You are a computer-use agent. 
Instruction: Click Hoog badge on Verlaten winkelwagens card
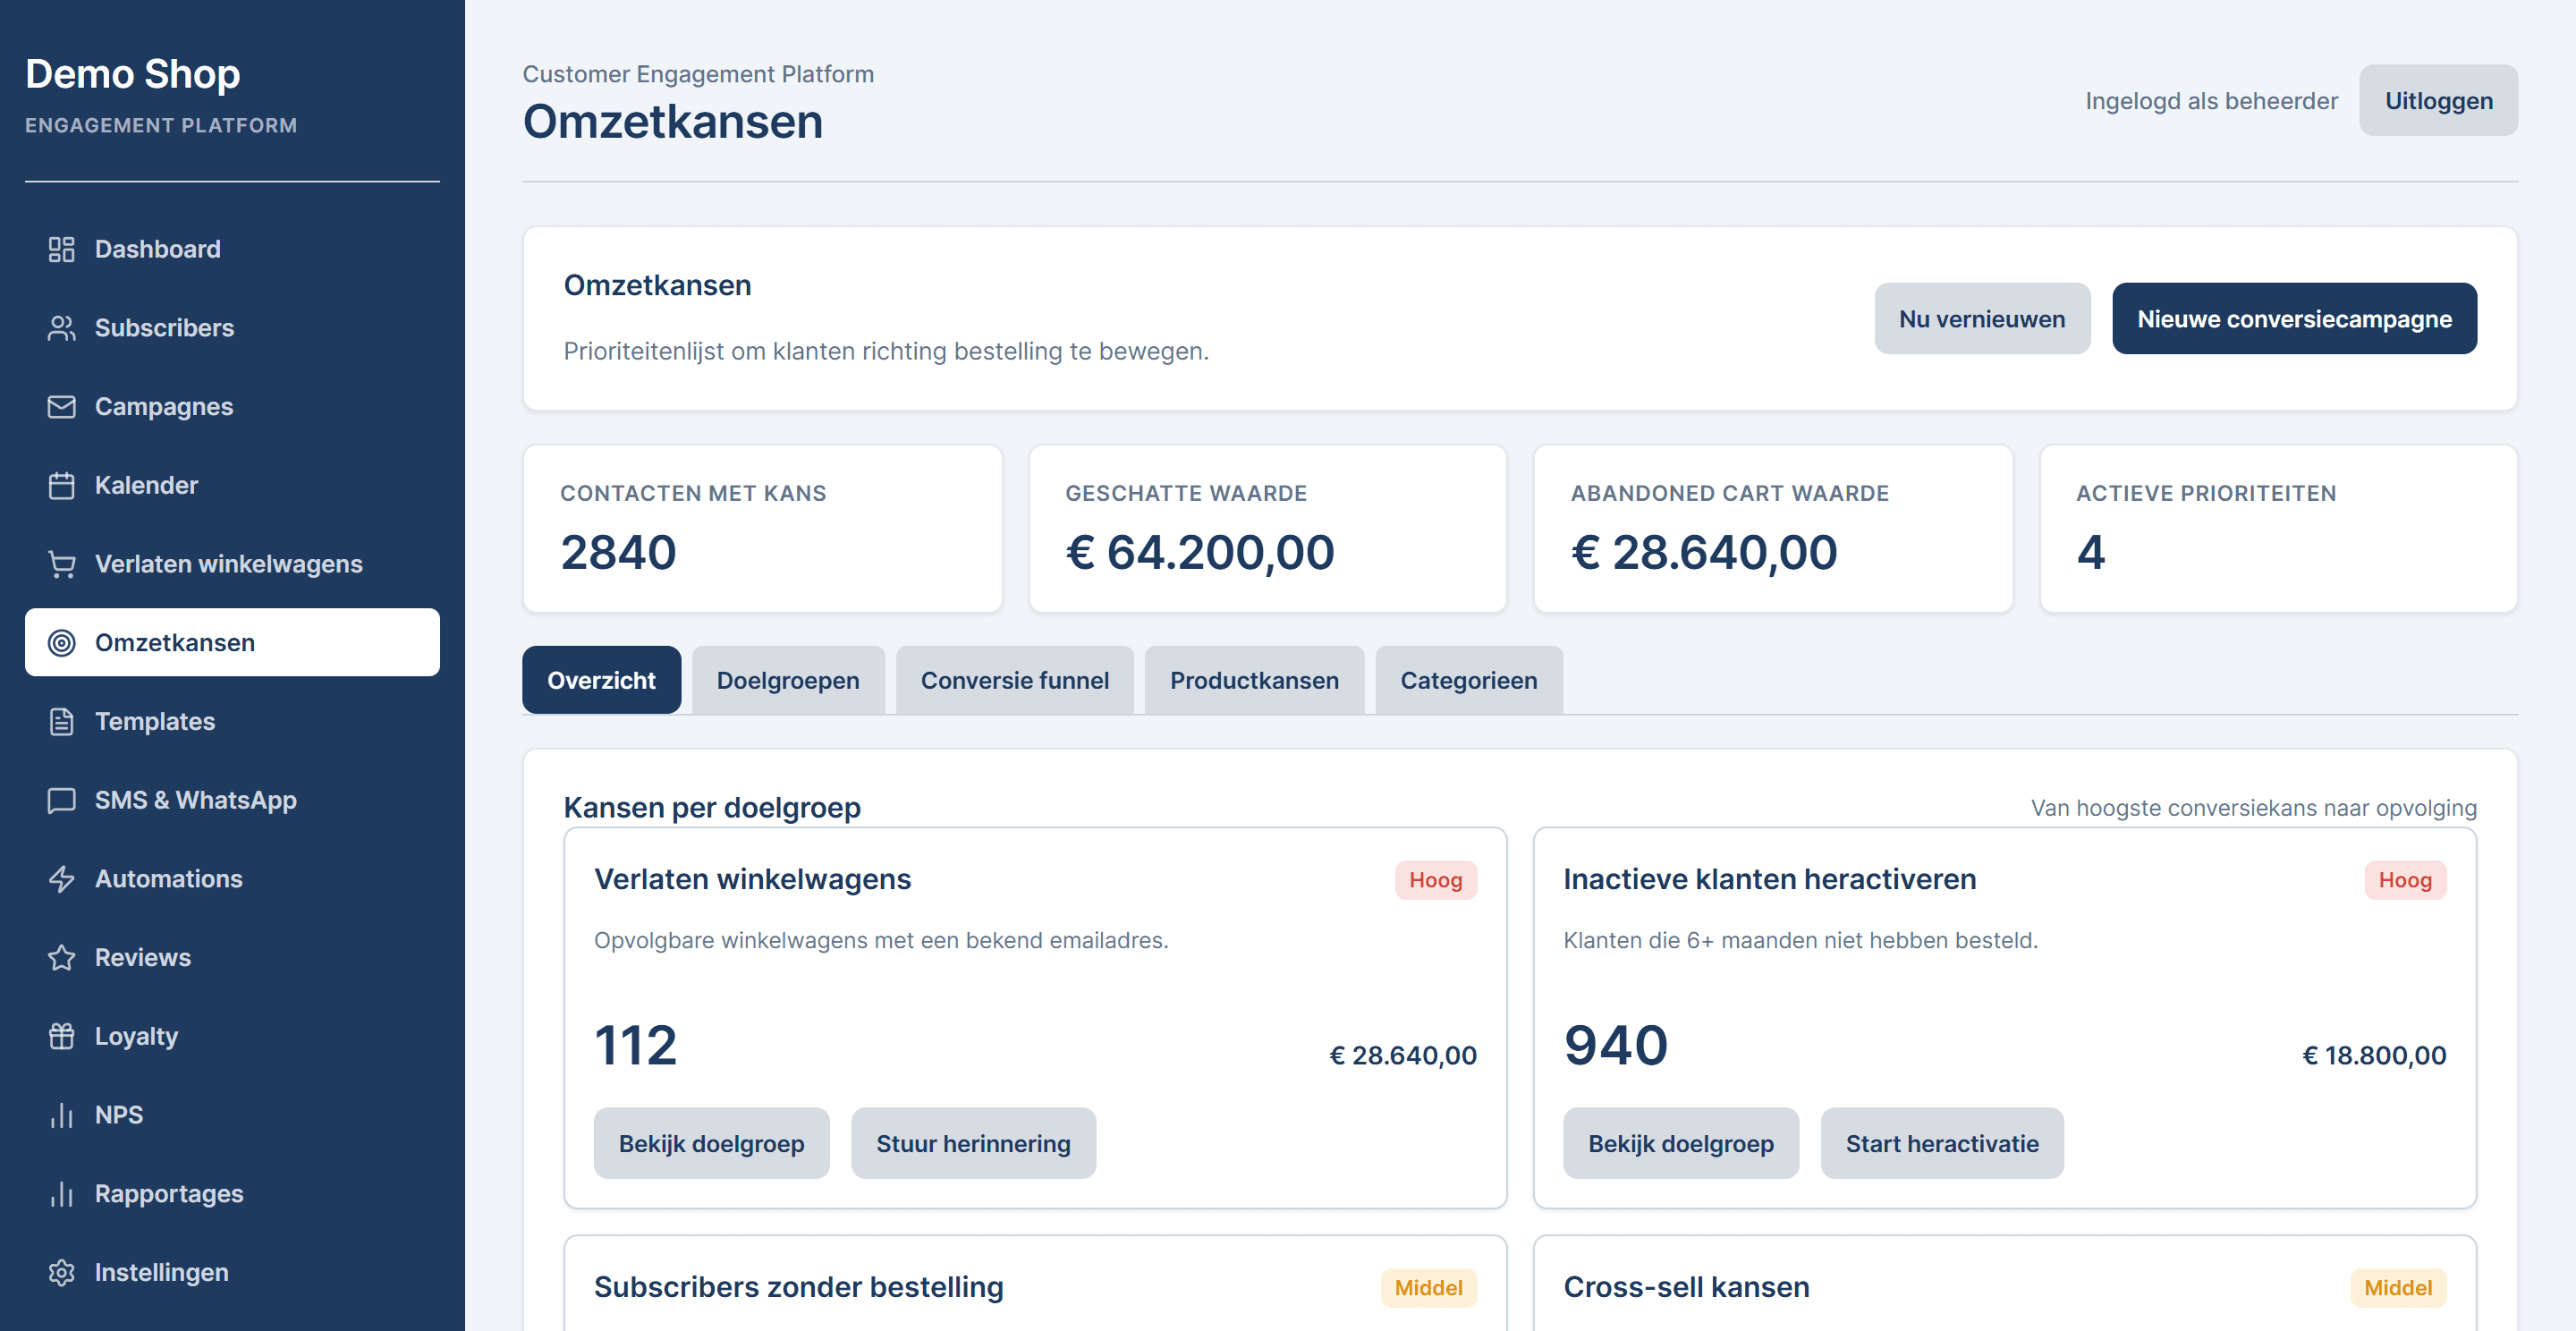point(1435,880)
